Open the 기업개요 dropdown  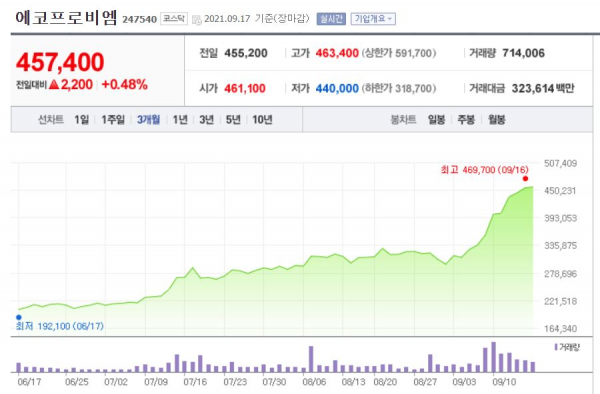373,19
